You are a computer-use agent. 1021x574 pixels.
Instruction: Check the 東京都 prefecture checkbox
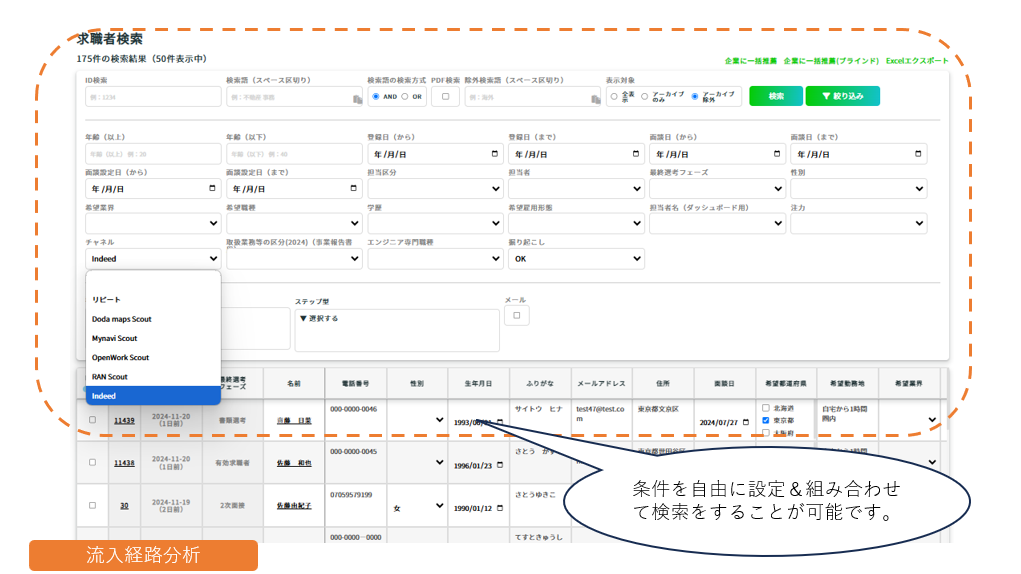[766, 421]
